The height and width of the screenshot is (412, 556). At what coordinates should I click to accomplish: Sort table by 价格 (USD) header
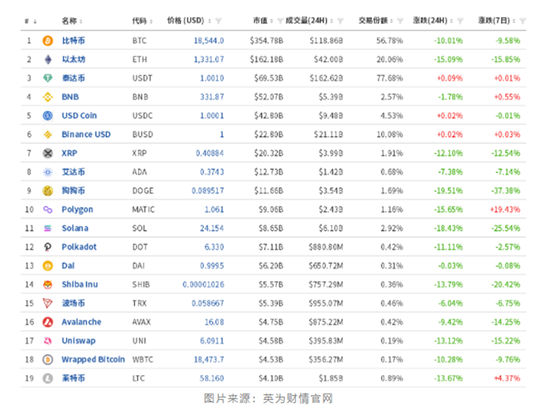[189, 21]
